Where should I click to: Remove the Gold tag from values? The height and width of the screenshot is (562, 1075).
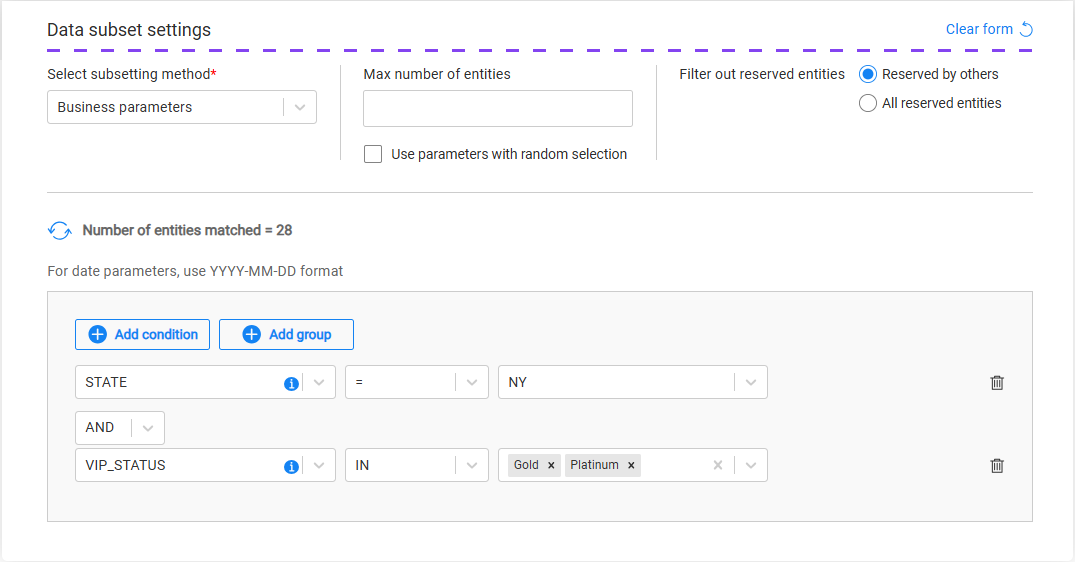[551, 466]
